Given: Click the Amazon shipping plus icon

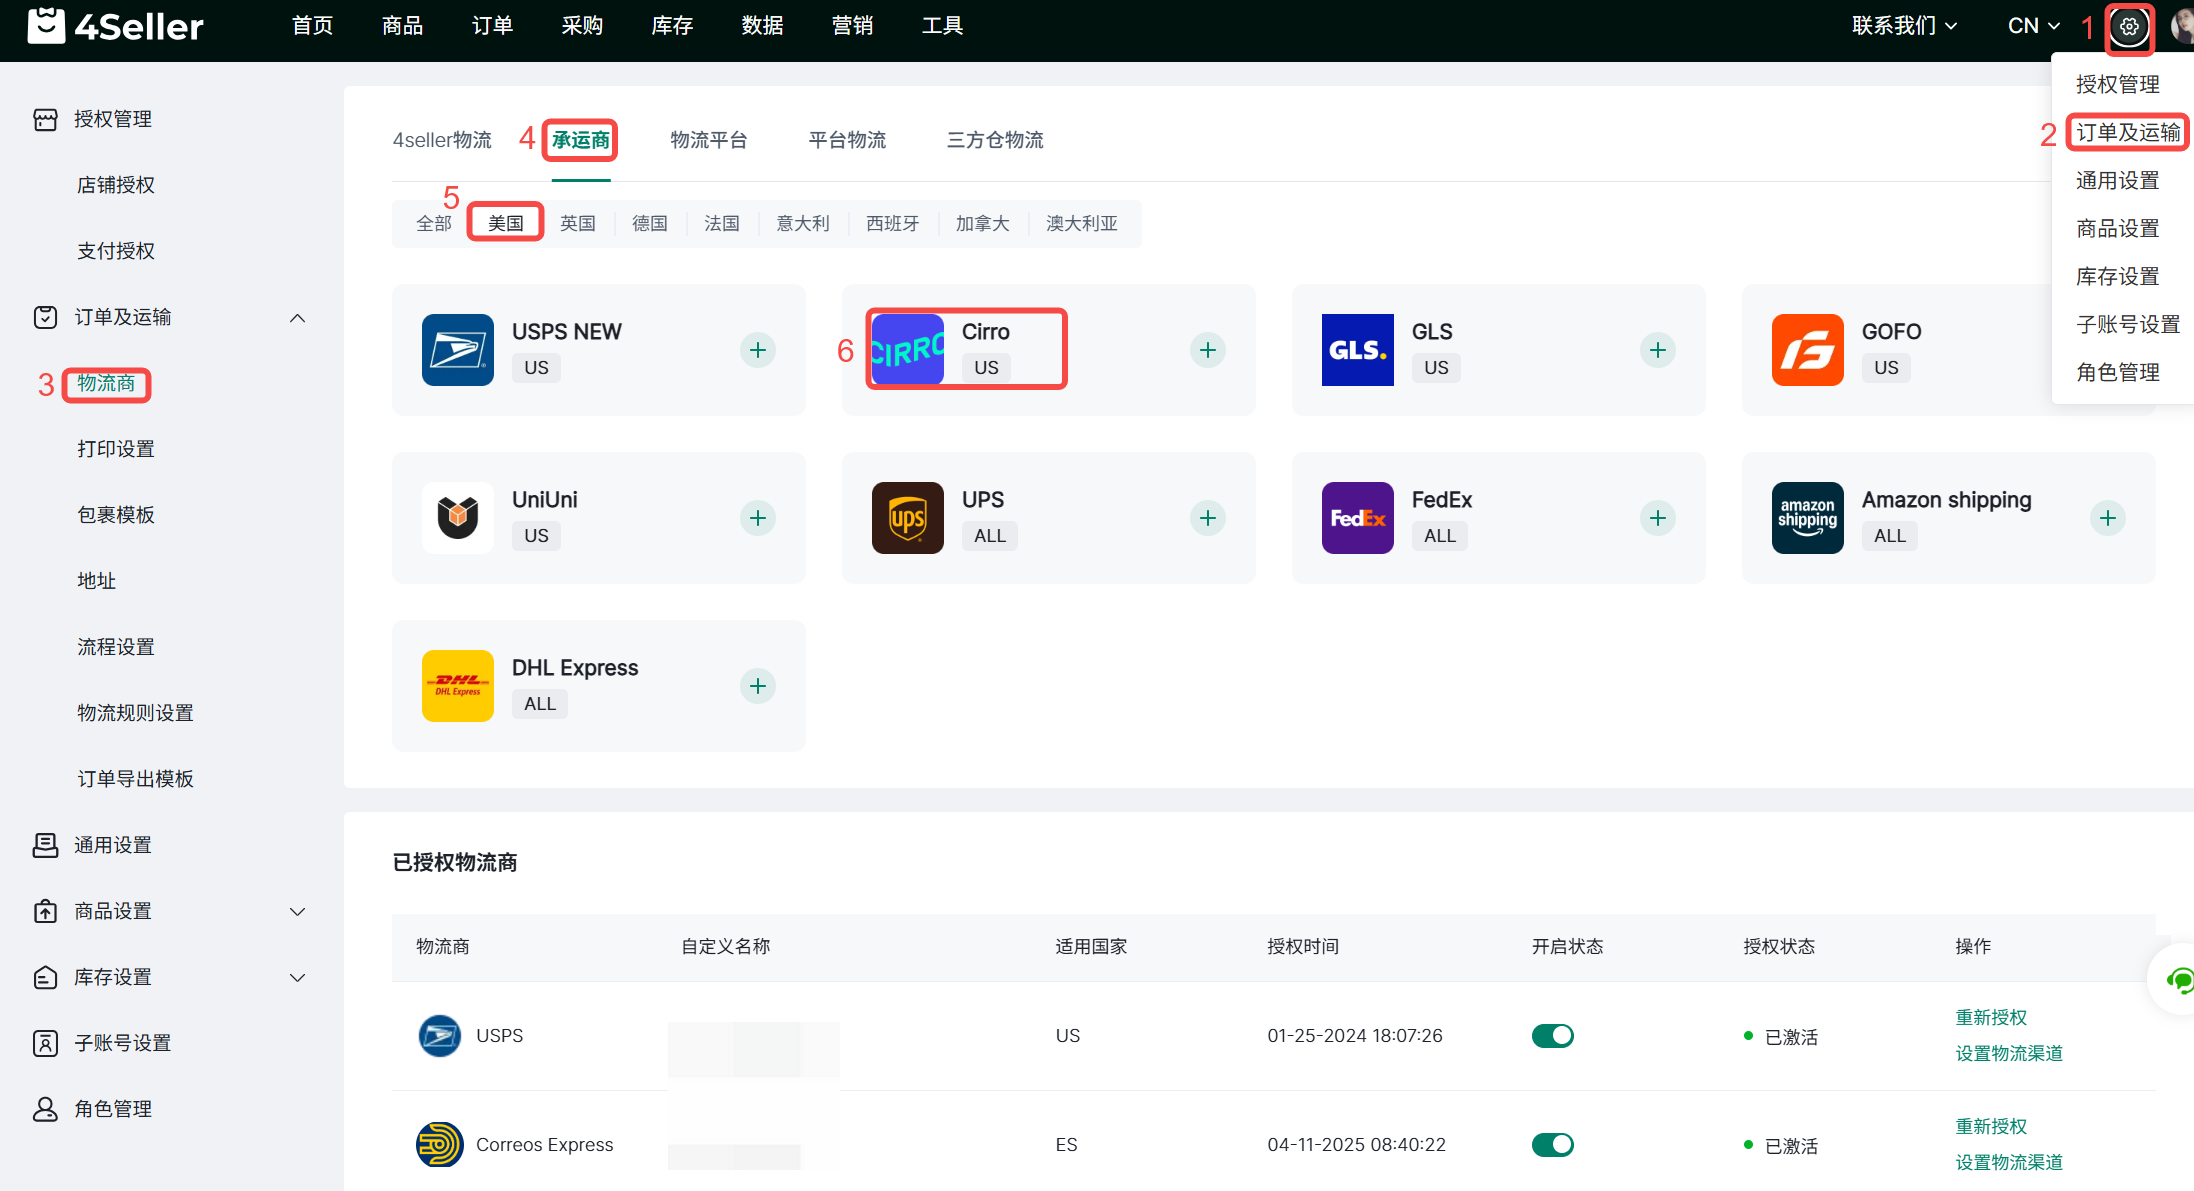Looking at the screenshot, I should [x=2108, y=518].
